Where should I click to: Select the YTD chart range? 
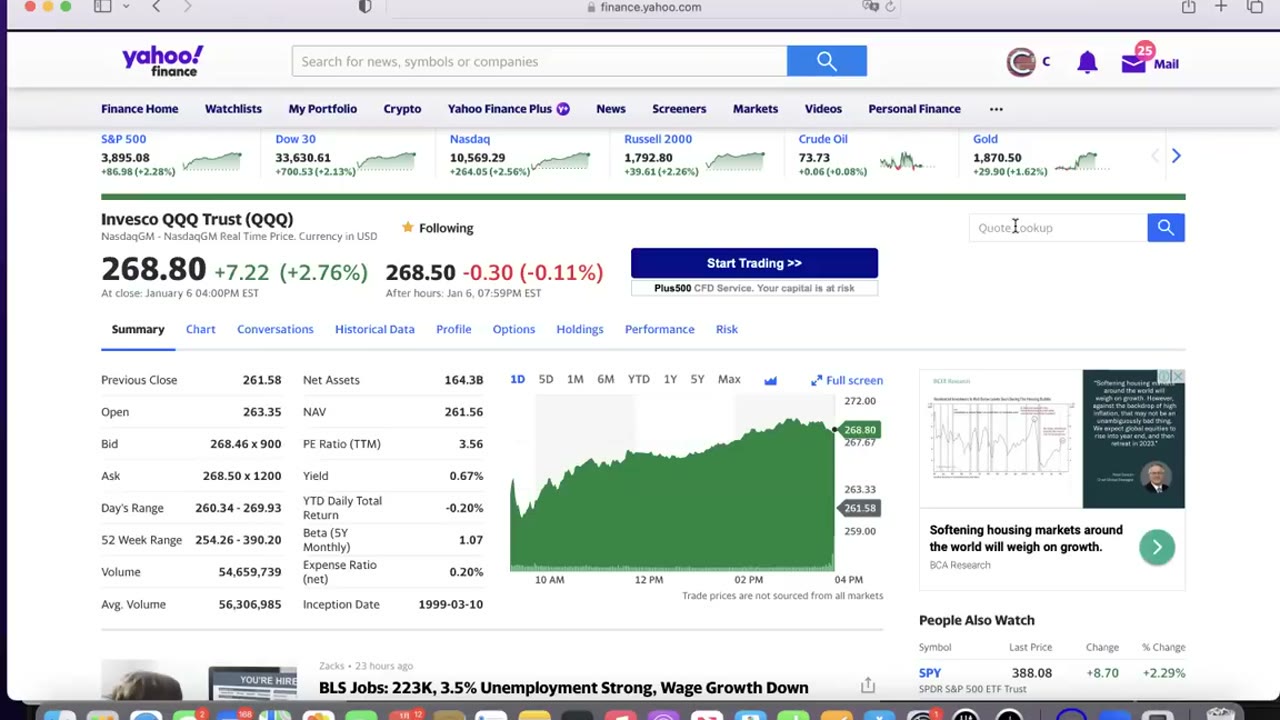tap(638, 380)
